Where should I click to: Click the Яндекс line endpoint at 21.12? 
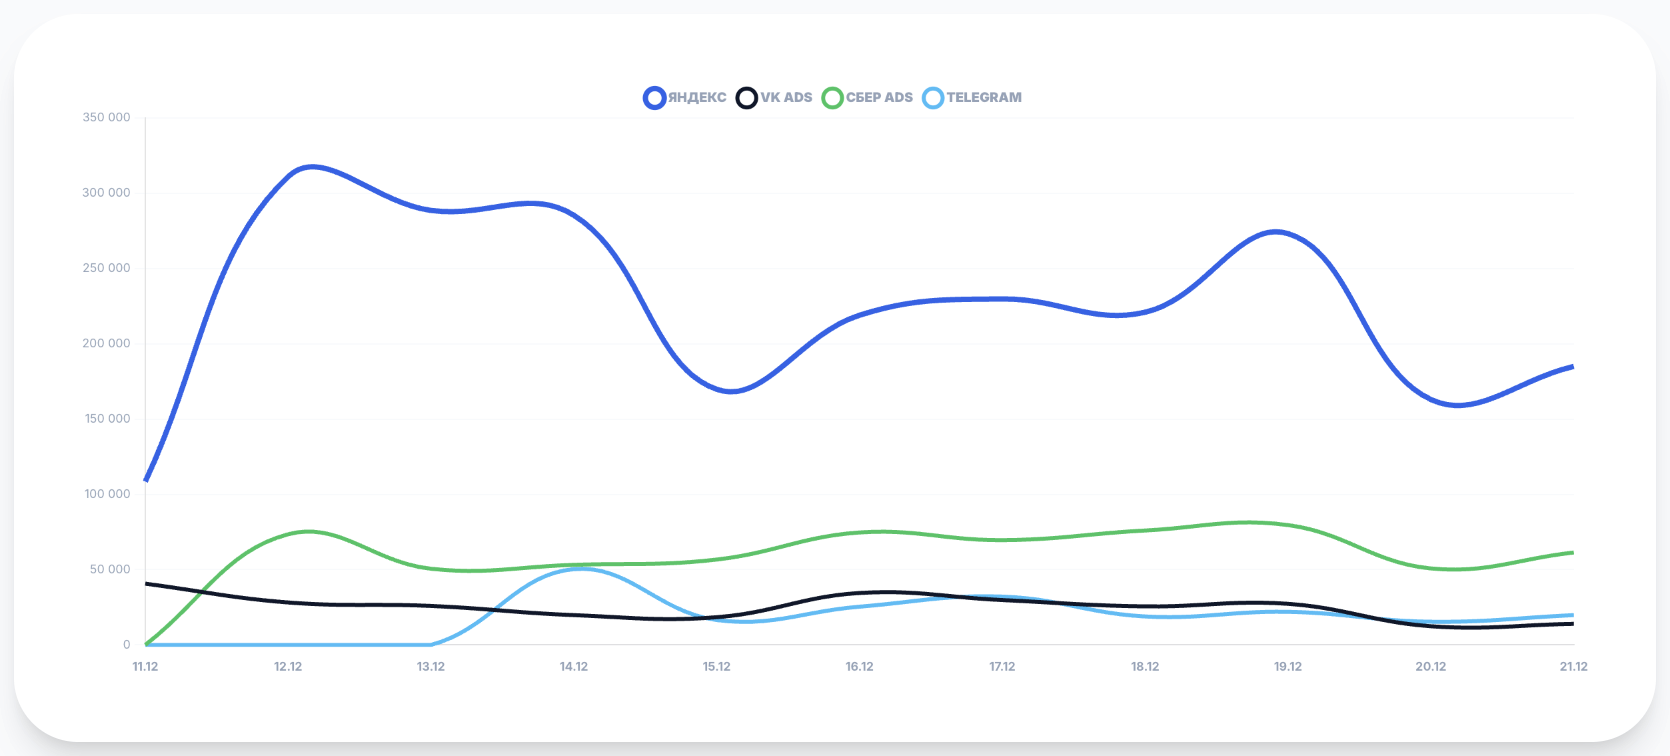[1572, 367]
